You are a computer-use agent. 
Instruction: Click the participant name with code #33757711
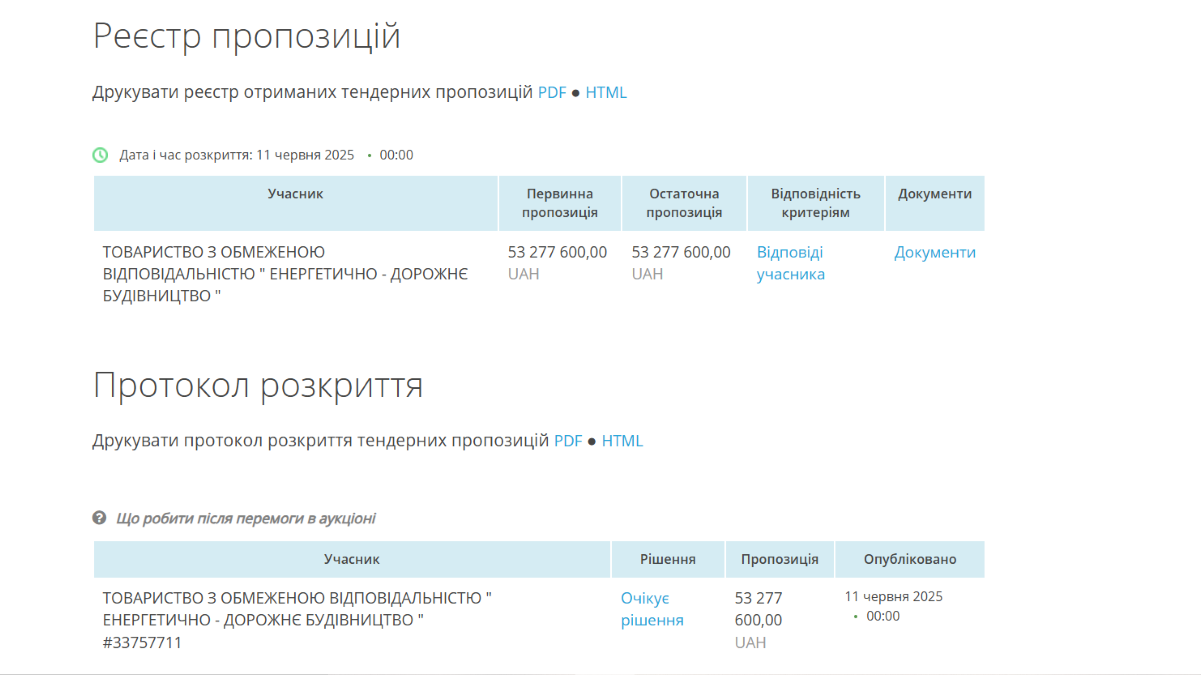point(297,620)
